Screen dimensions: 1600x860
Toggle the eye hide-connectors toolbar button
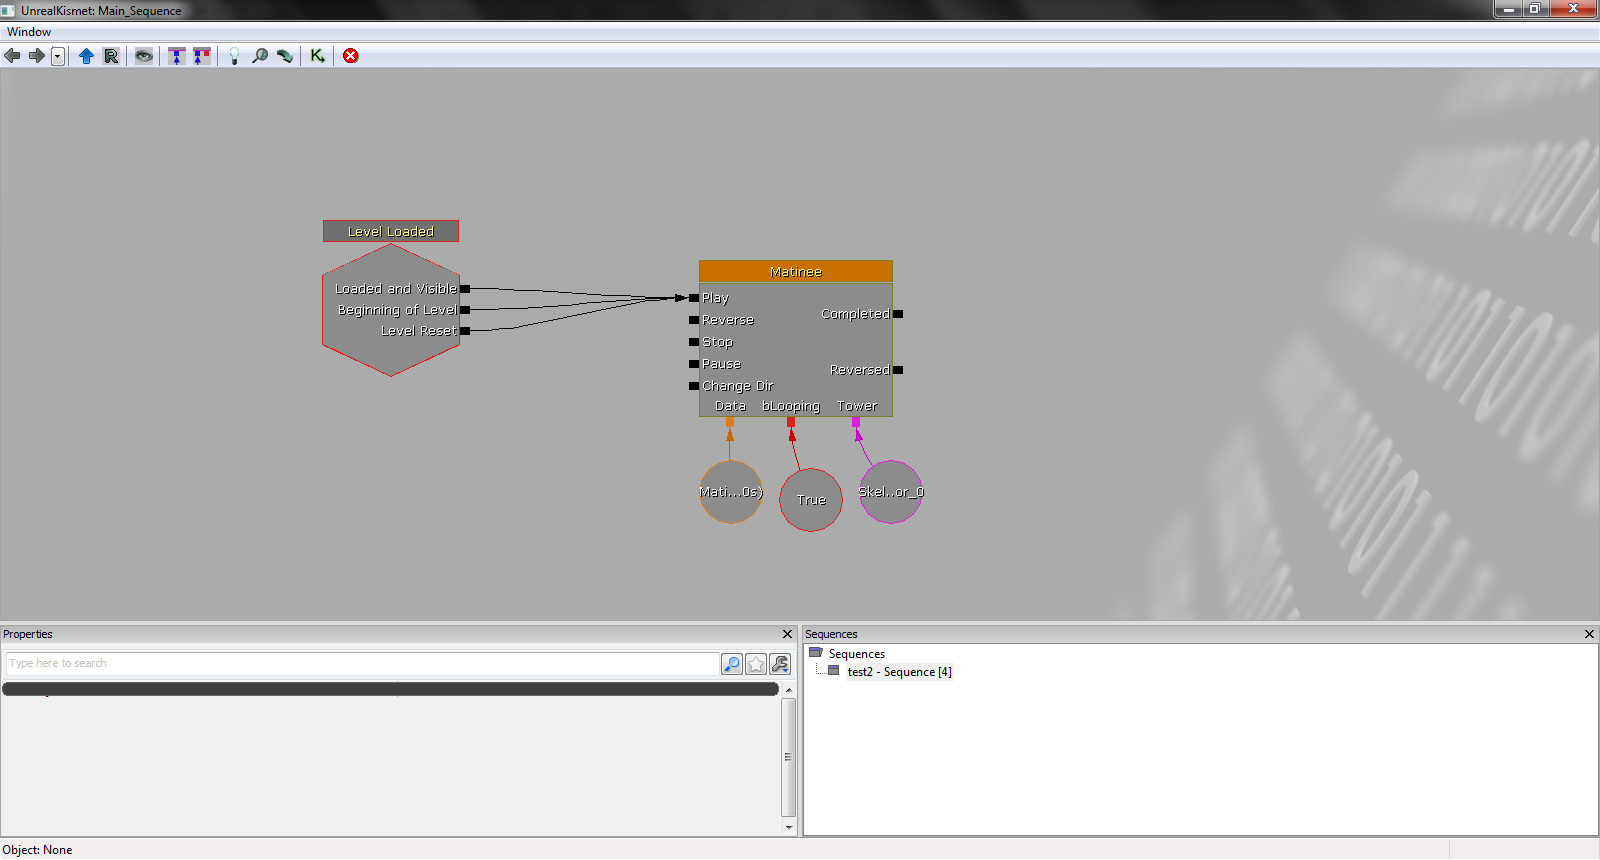tap(144, 56)
